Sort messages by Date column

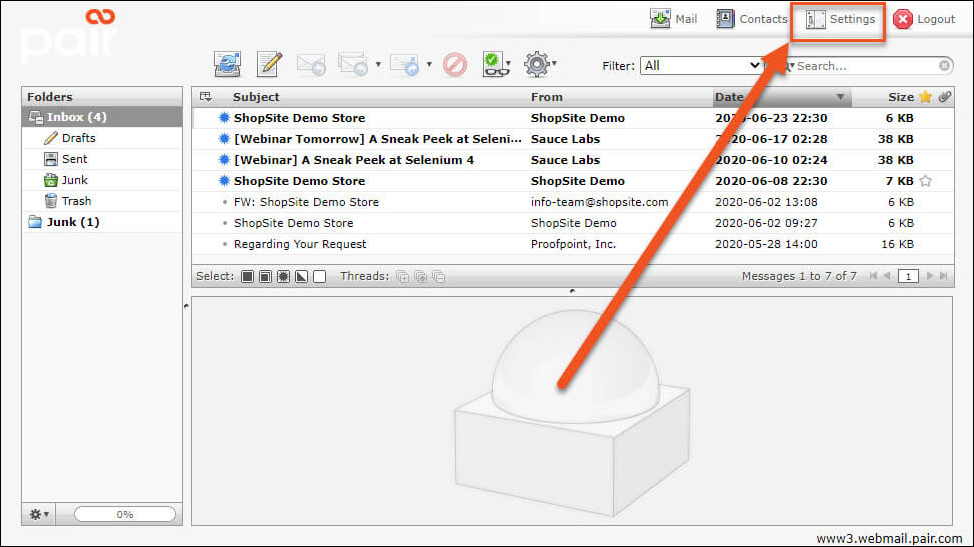point(782,97)
